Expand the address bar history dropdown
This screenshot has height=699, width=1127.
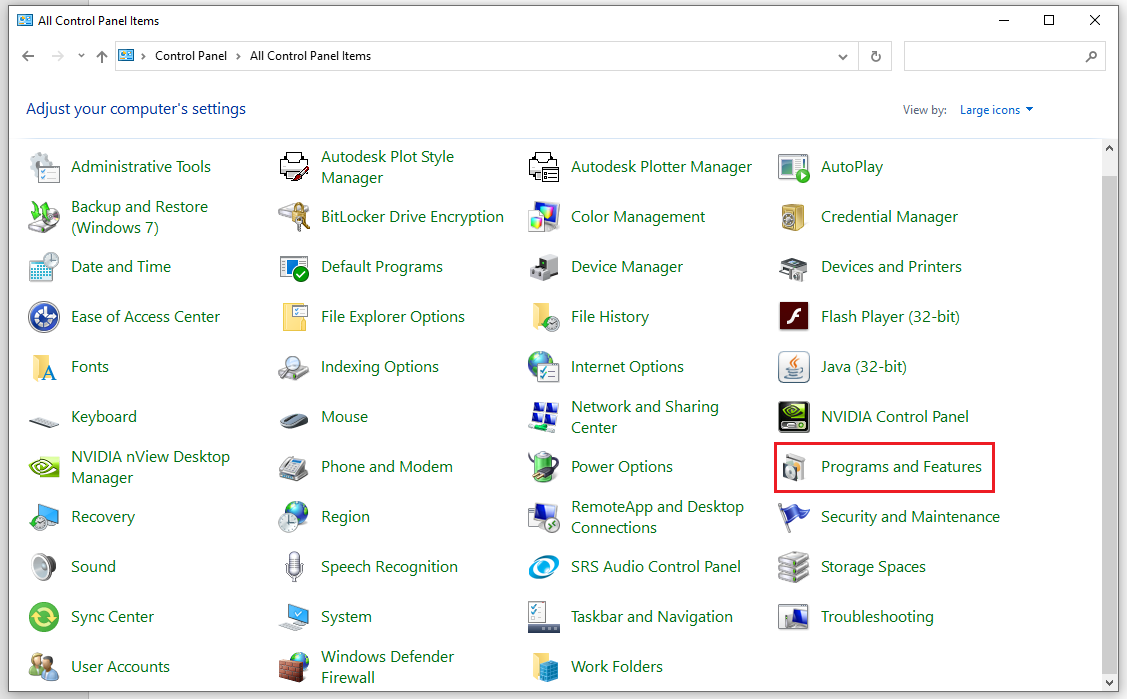coord(843,56)
